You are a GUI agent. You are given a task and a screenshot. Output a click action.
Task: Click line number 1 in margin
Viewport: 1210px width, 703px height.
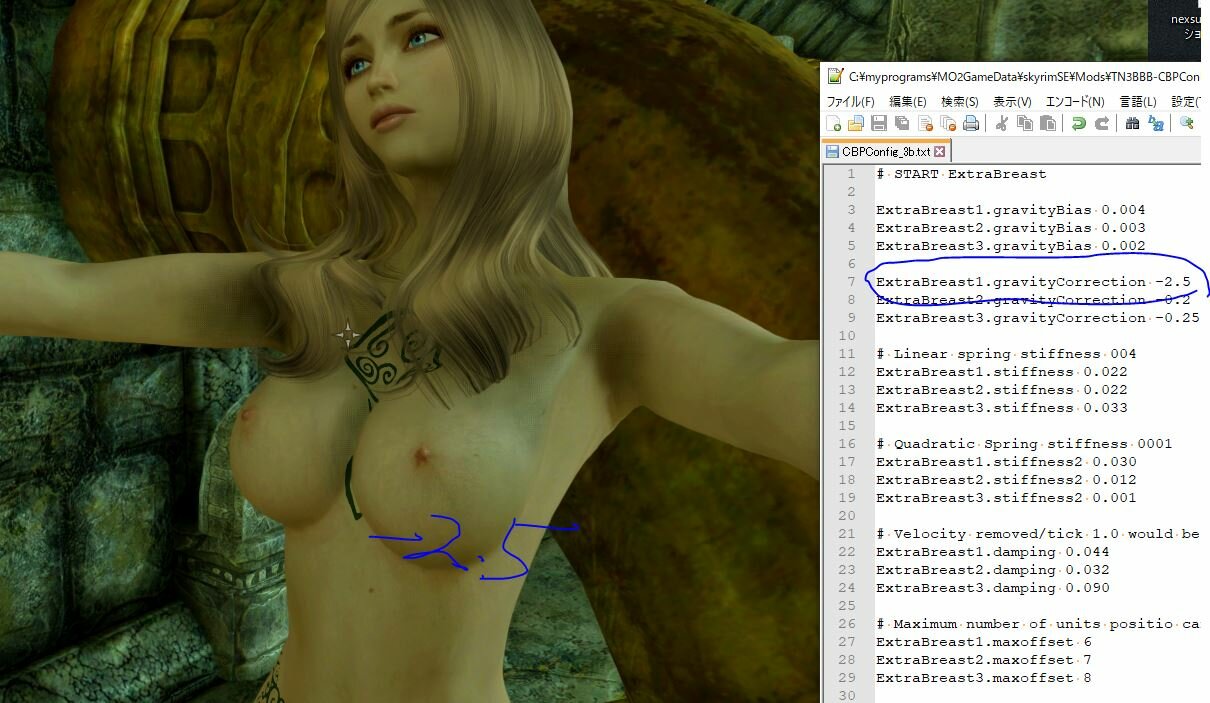(x=851, y=174)
